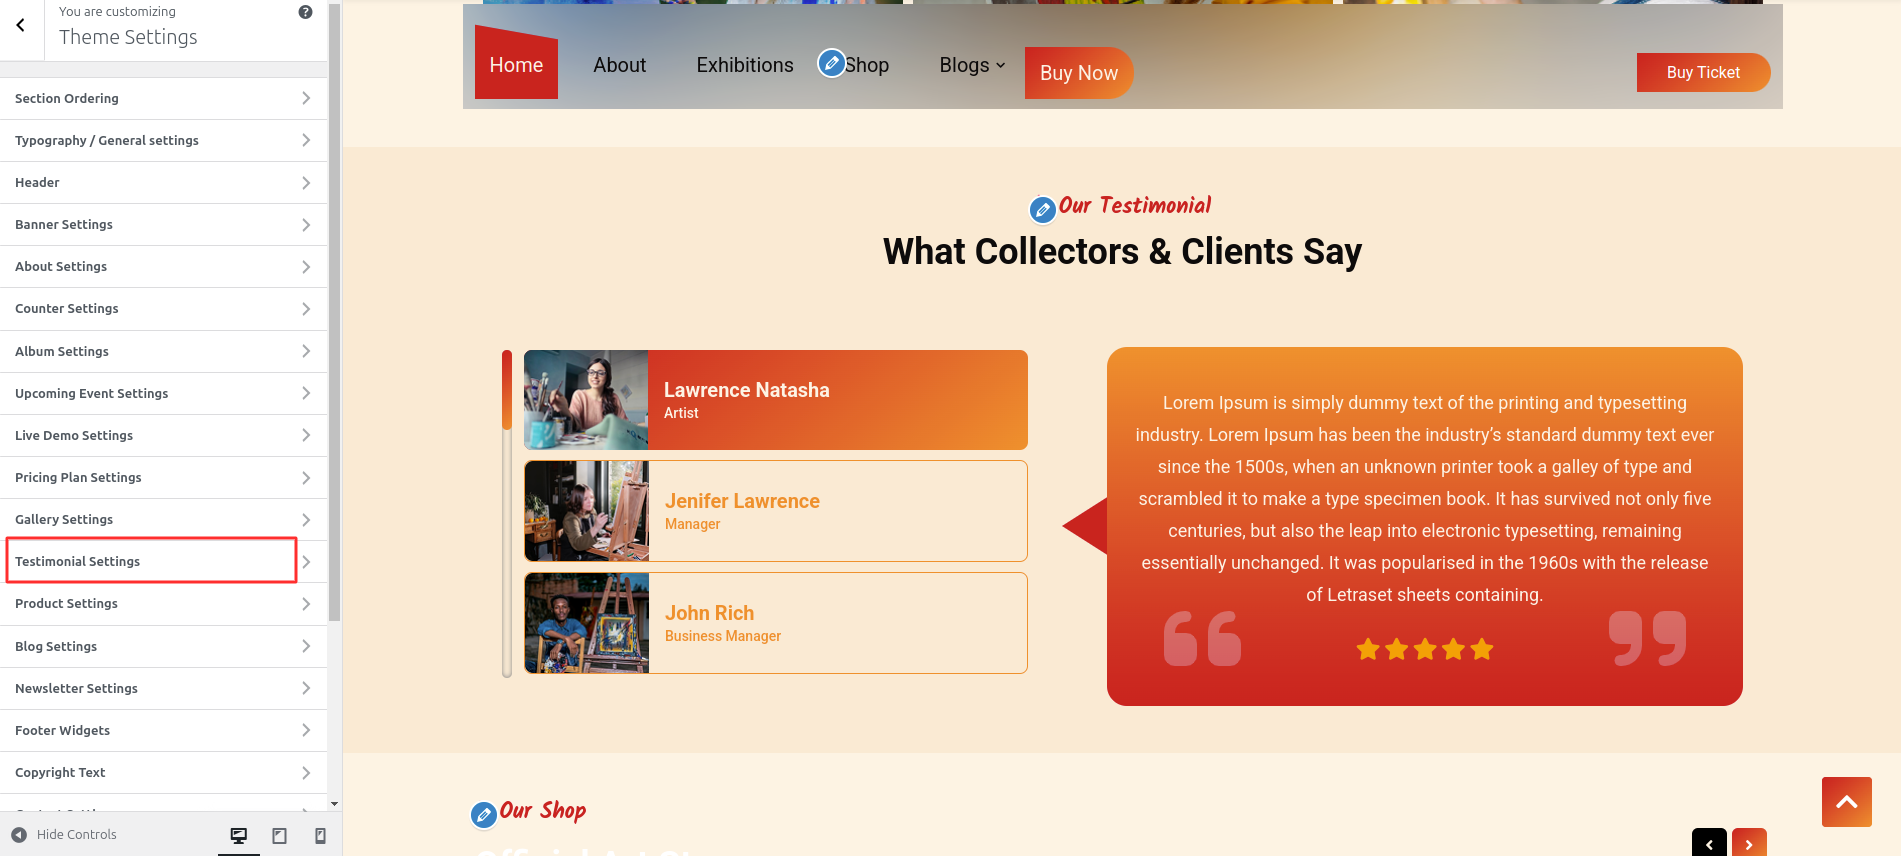Switch to desktop preview device icon
This screenshot has height=856, width=1901.
(x=239, y=835)
